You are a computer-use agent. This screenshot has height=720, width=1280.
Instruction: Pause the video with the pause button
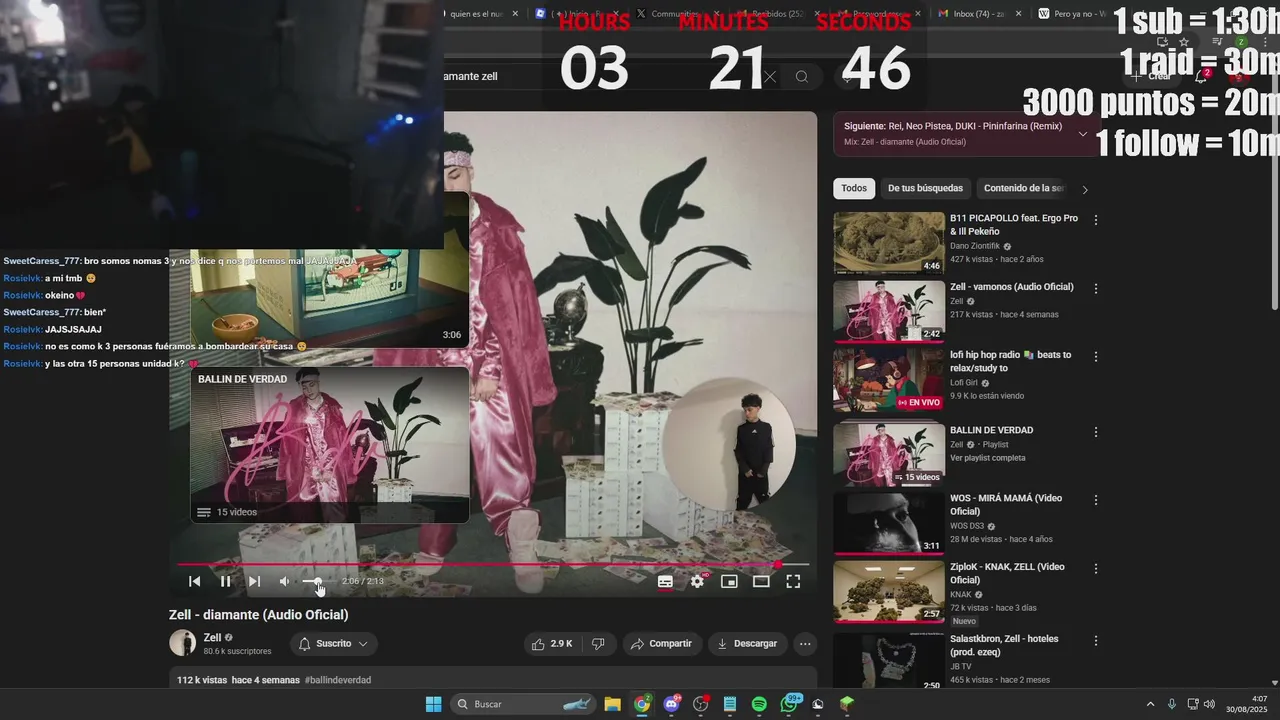click(225, 581)
